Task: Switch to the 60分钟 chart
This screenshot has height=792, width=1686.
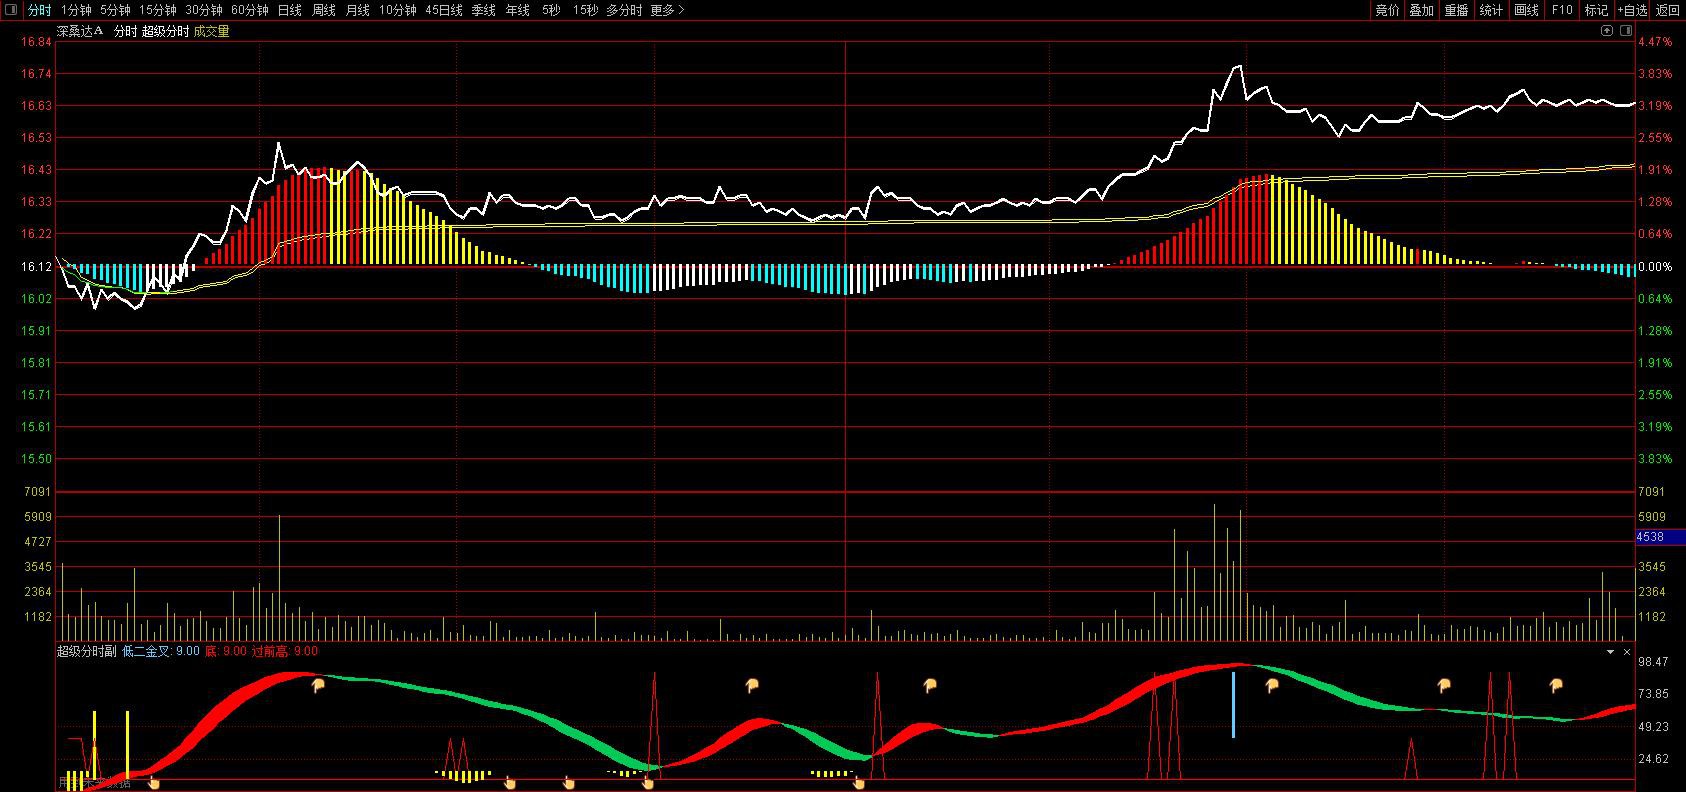Action: pyautogui.click(x=250, y=10)
